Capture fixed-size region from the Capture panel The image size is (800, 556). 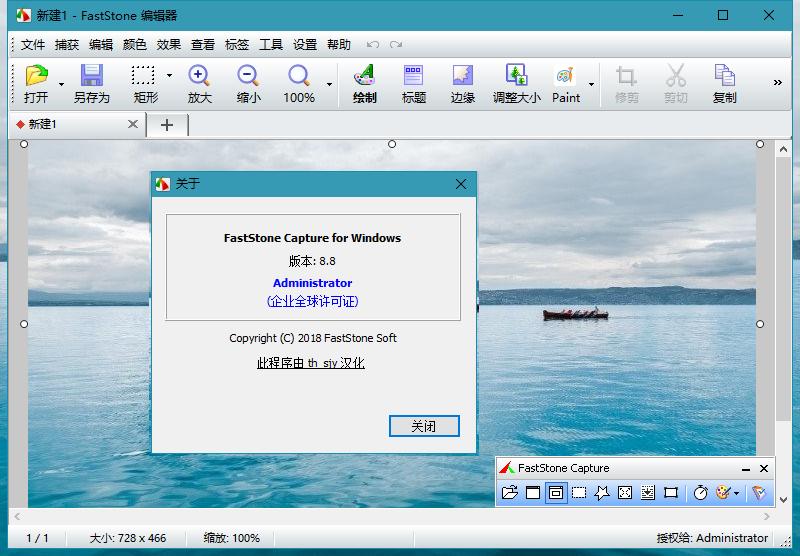point(671,492)
